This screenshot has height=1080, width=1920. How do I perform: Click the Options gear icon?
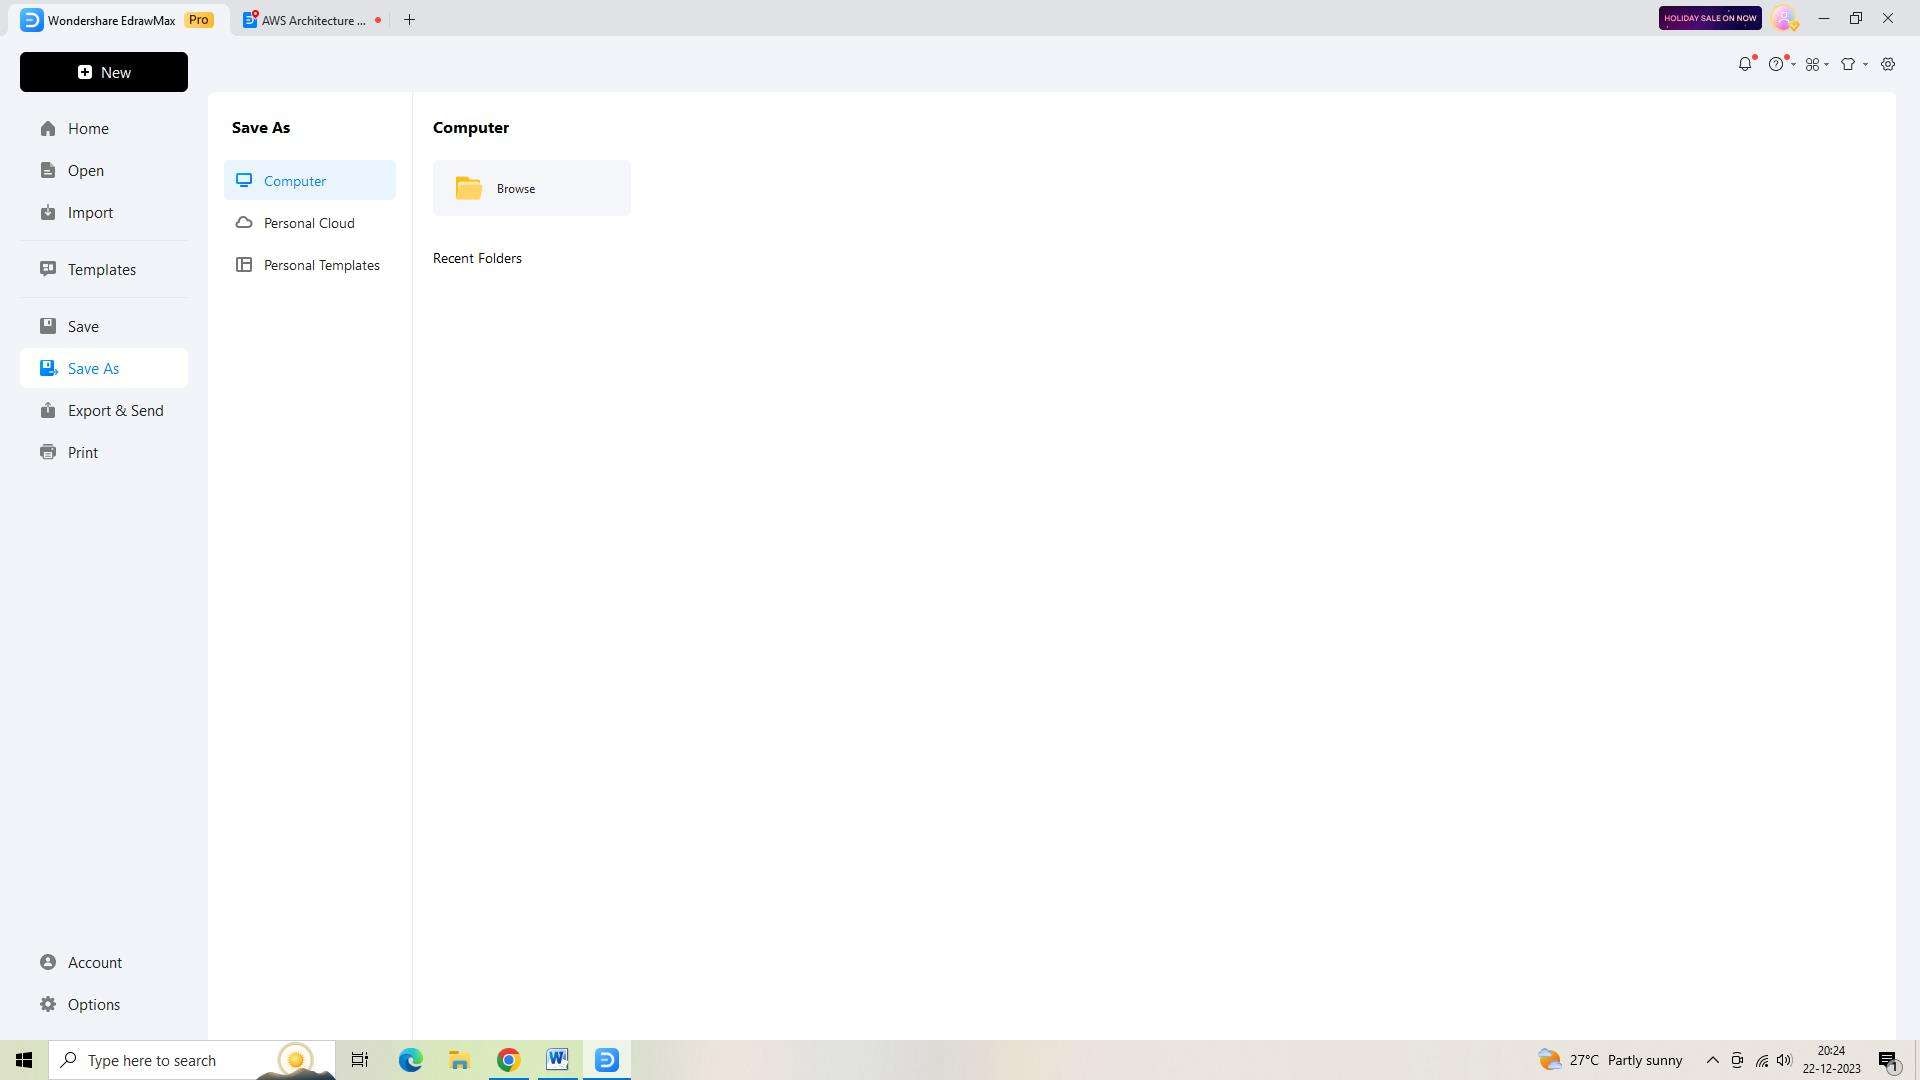(x=47, y=1004)
